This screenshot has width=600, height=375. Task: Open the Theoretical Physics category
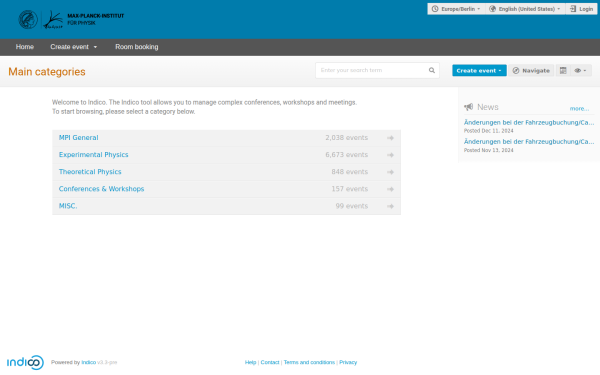pos(90,172)
